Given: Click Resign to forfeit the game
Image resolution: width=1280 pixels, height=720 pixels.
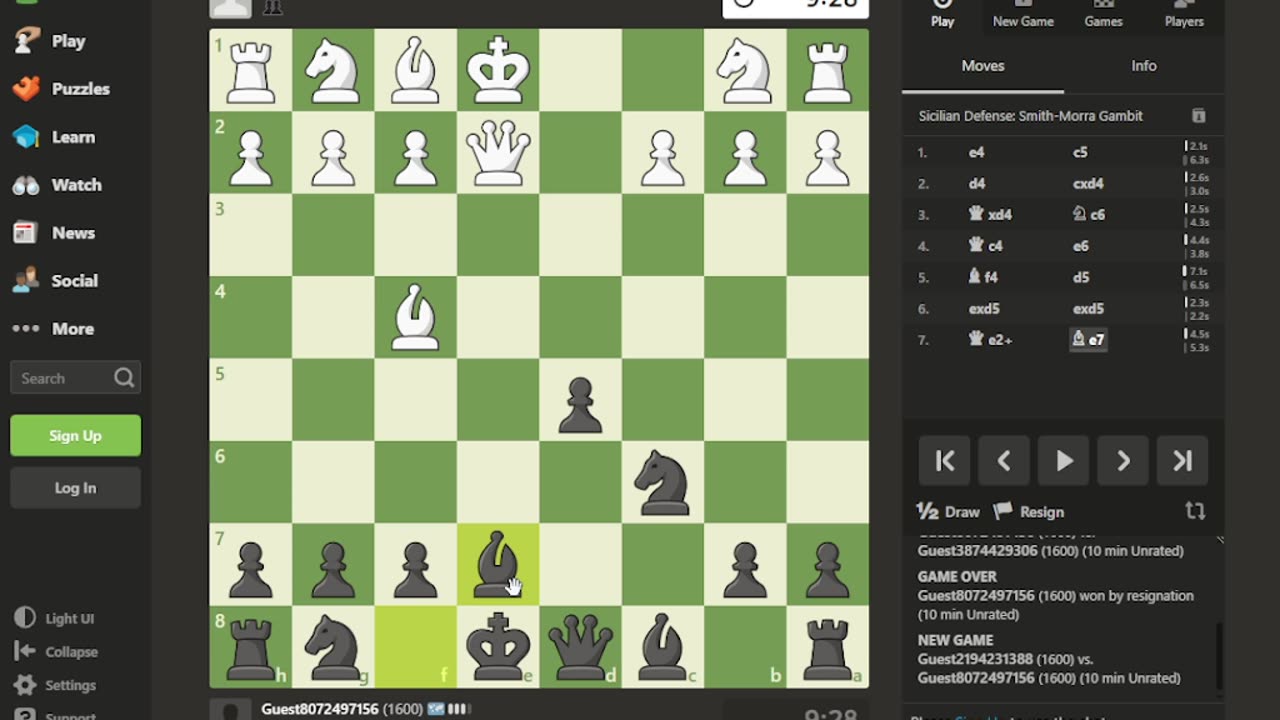Looking at the screenshot, I should click(1029, 512).
